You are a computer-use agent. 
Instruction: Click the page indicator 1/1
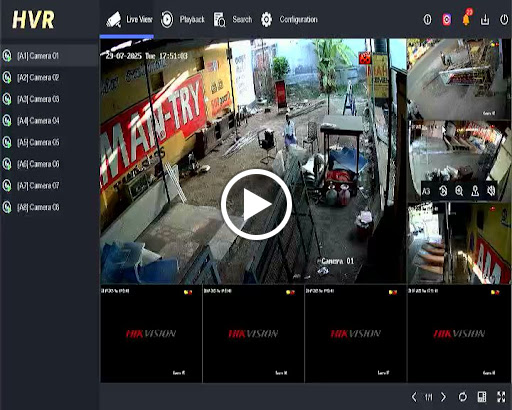(428, 397)
